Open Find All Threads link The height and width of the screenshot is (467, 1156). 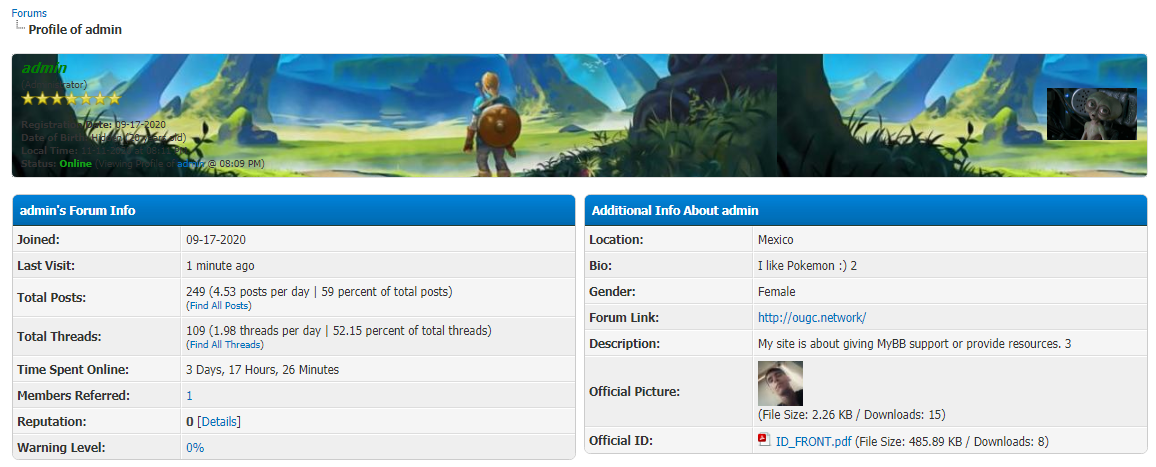[225, 344]
